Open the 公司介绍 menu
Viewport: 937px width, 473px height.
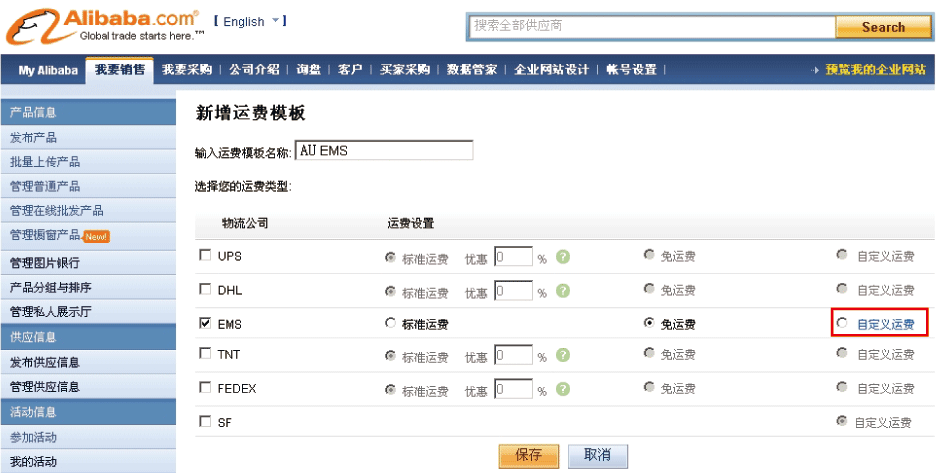click(254, 69)
